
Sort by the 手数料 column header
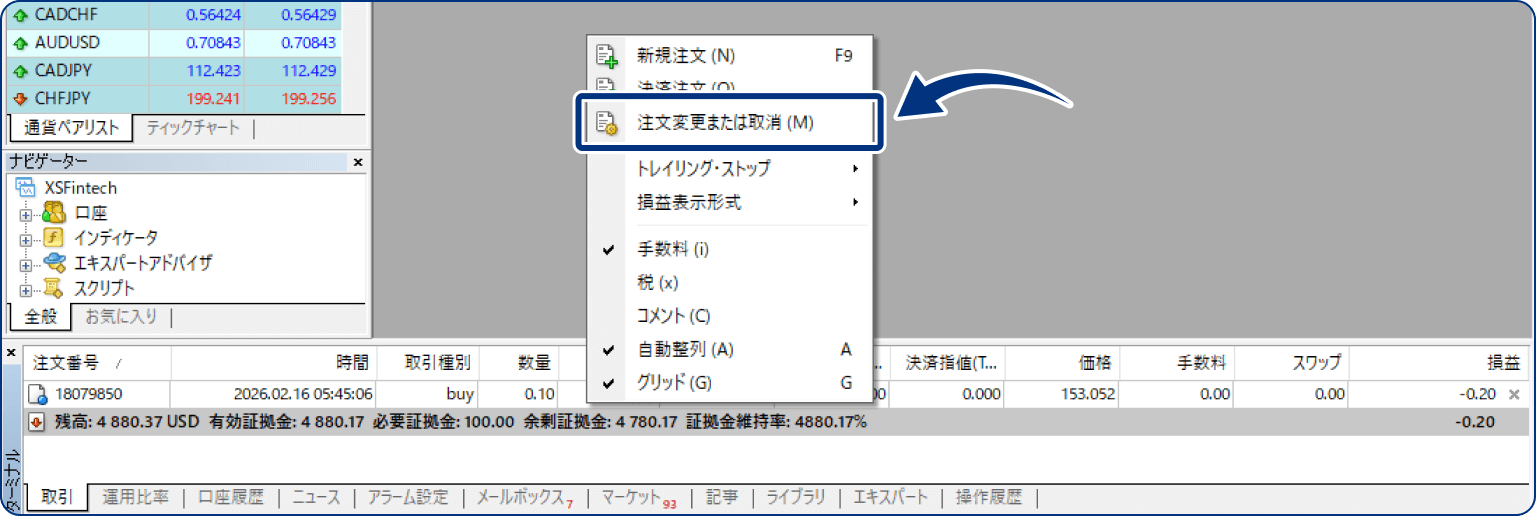pyautogui.click(x=1176, y=363)
